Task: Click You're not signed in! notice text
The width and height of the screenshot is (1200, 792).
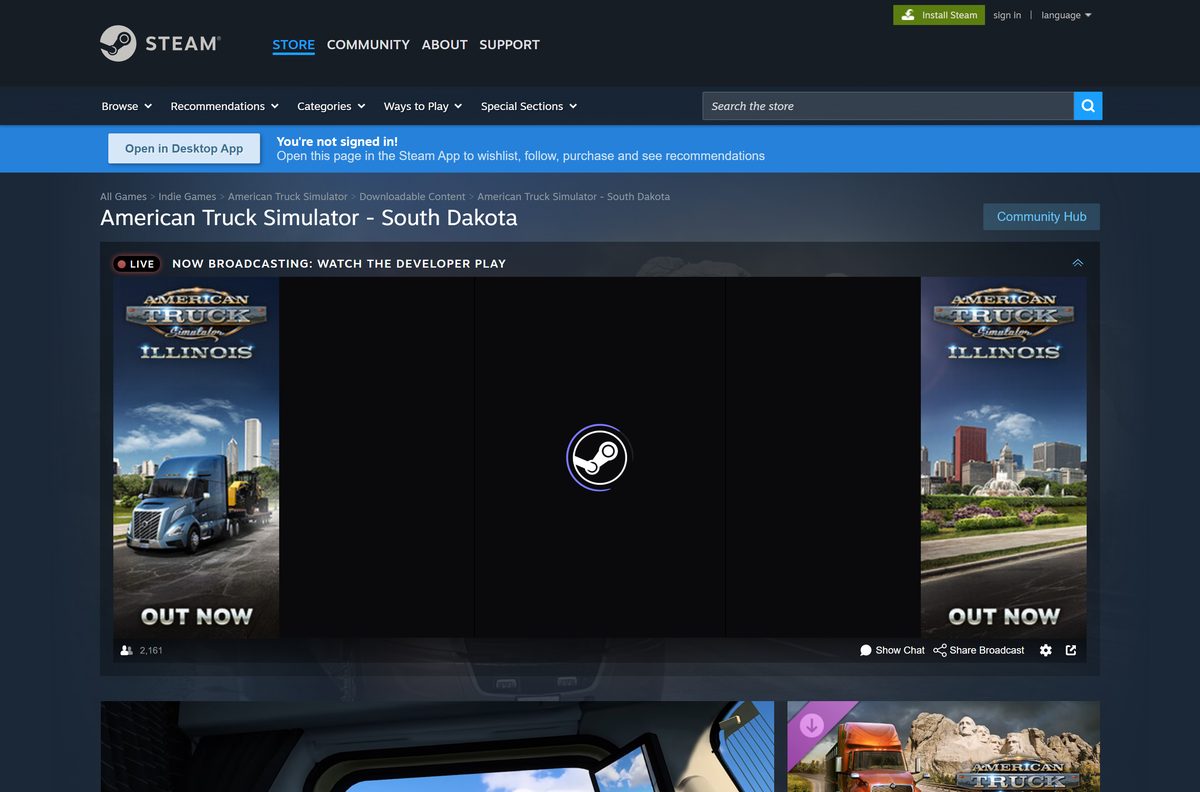Action: (337, 141)
